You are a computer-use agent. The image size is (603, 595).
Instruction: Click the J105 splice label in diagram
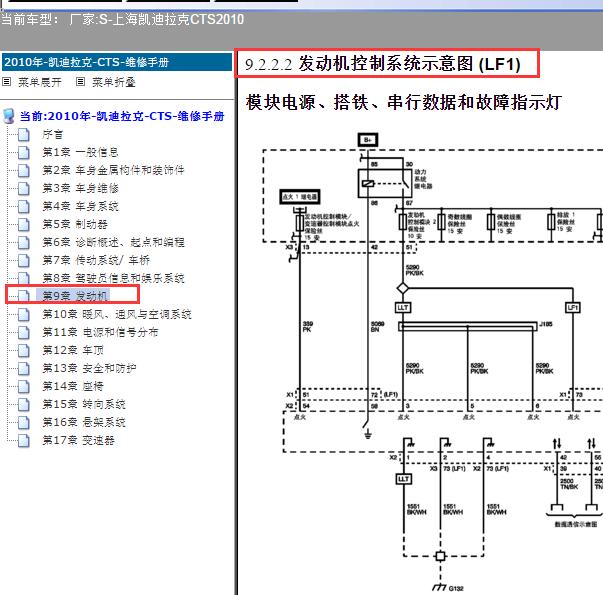546,324
